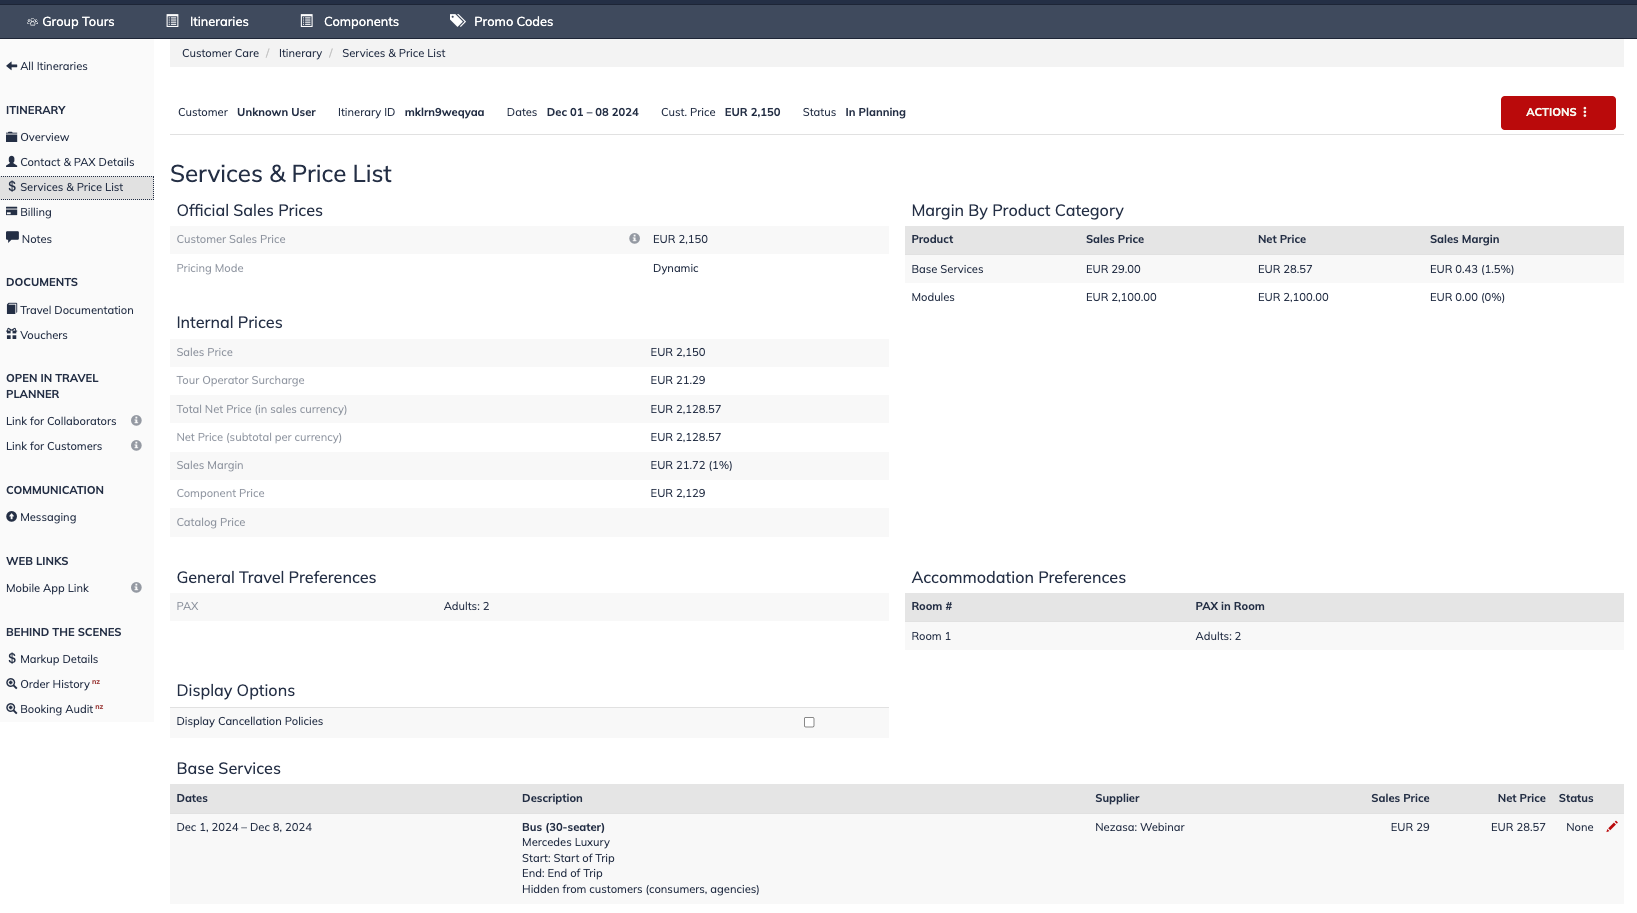Click the Messaging arrow icon

click(12, 517)
